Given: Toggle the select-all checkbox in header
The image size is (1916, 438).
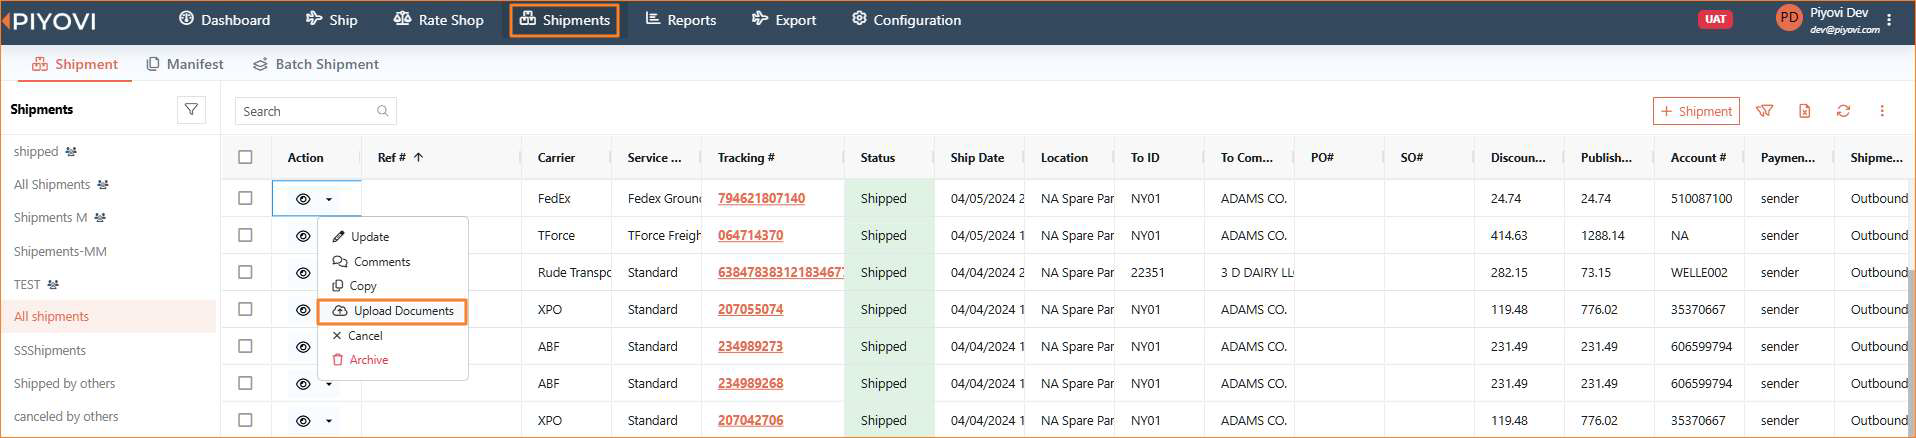Looking at the screenshot, I should pyautogui.click(x=245, y=157).
